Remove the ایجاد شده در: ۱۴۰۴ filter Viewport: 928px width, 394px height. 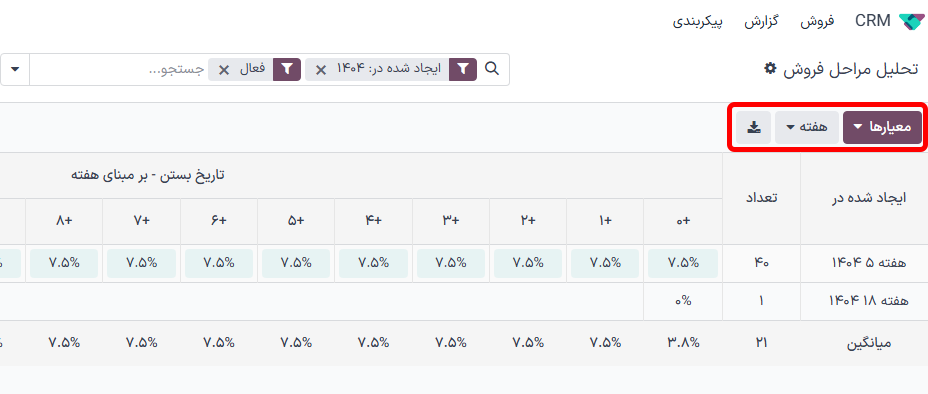320,70
